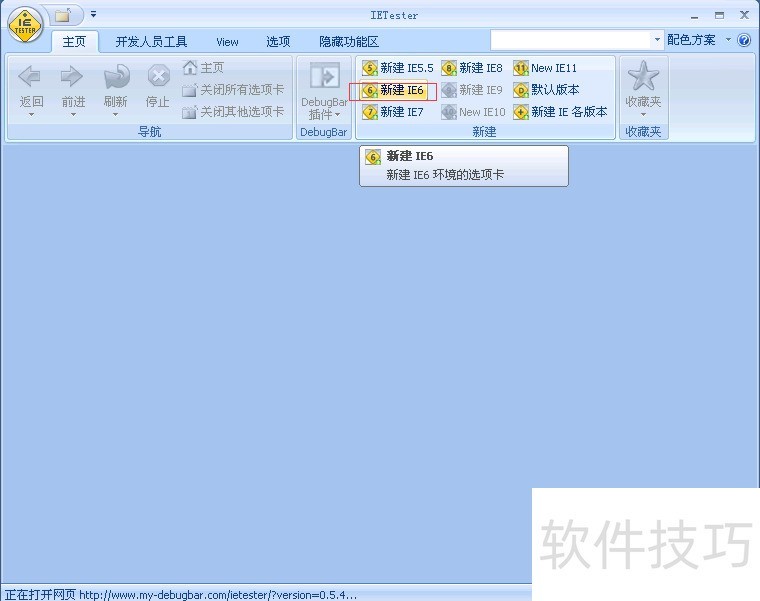Open the Options (选项) ribbon tab
Image resolution: width=760 pixels, height=601 pixels.
click(278, 42)
